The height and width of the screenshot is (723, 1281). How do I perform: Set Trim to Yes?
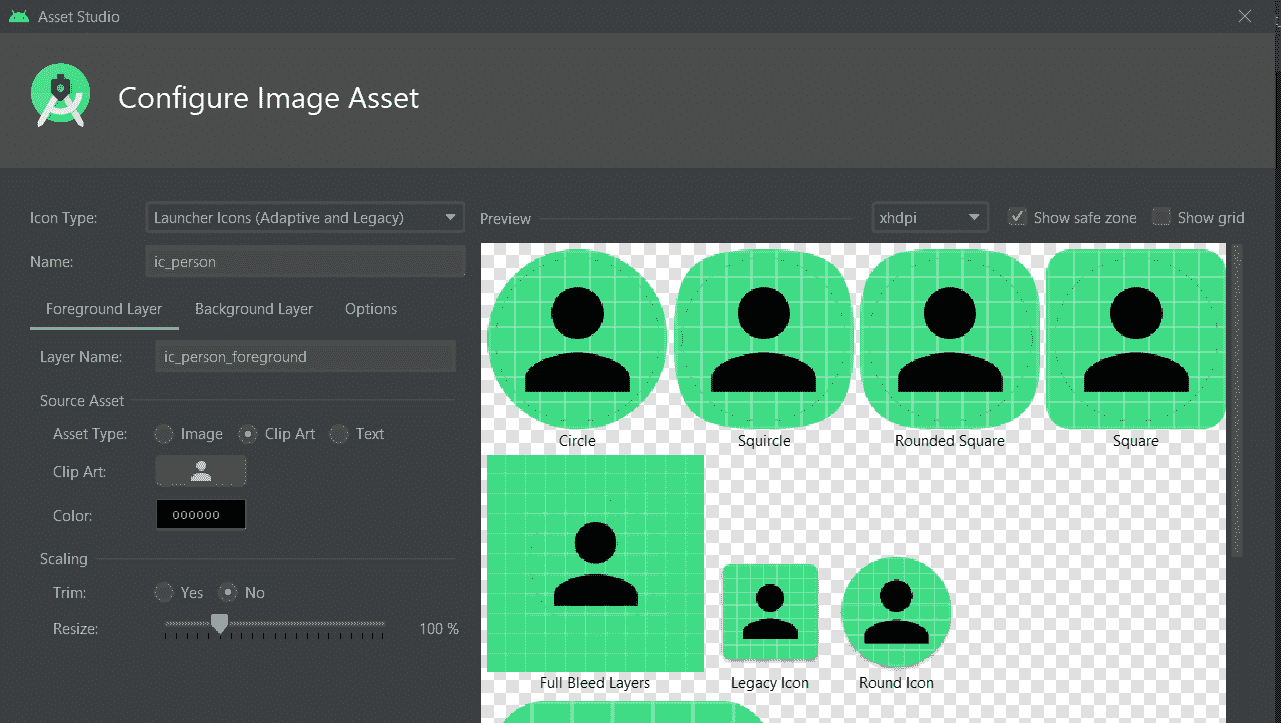pyautogui.click(x=164, y=593)
